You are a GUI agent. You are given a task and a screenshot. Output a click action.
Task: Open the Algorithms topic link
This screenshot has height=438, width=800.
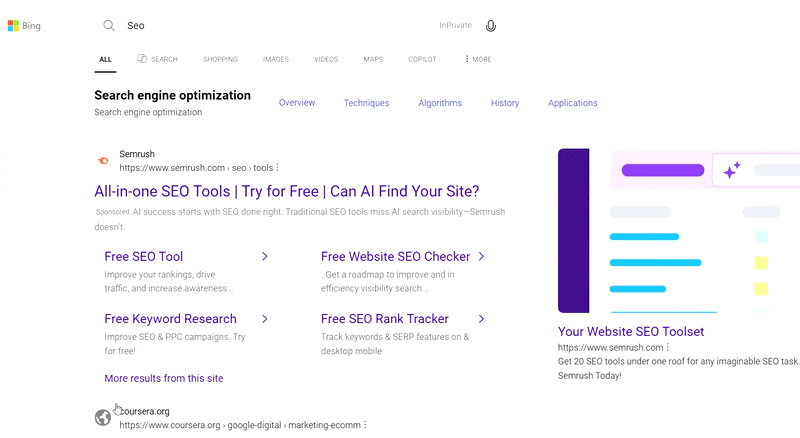click(x=440, y=103)
